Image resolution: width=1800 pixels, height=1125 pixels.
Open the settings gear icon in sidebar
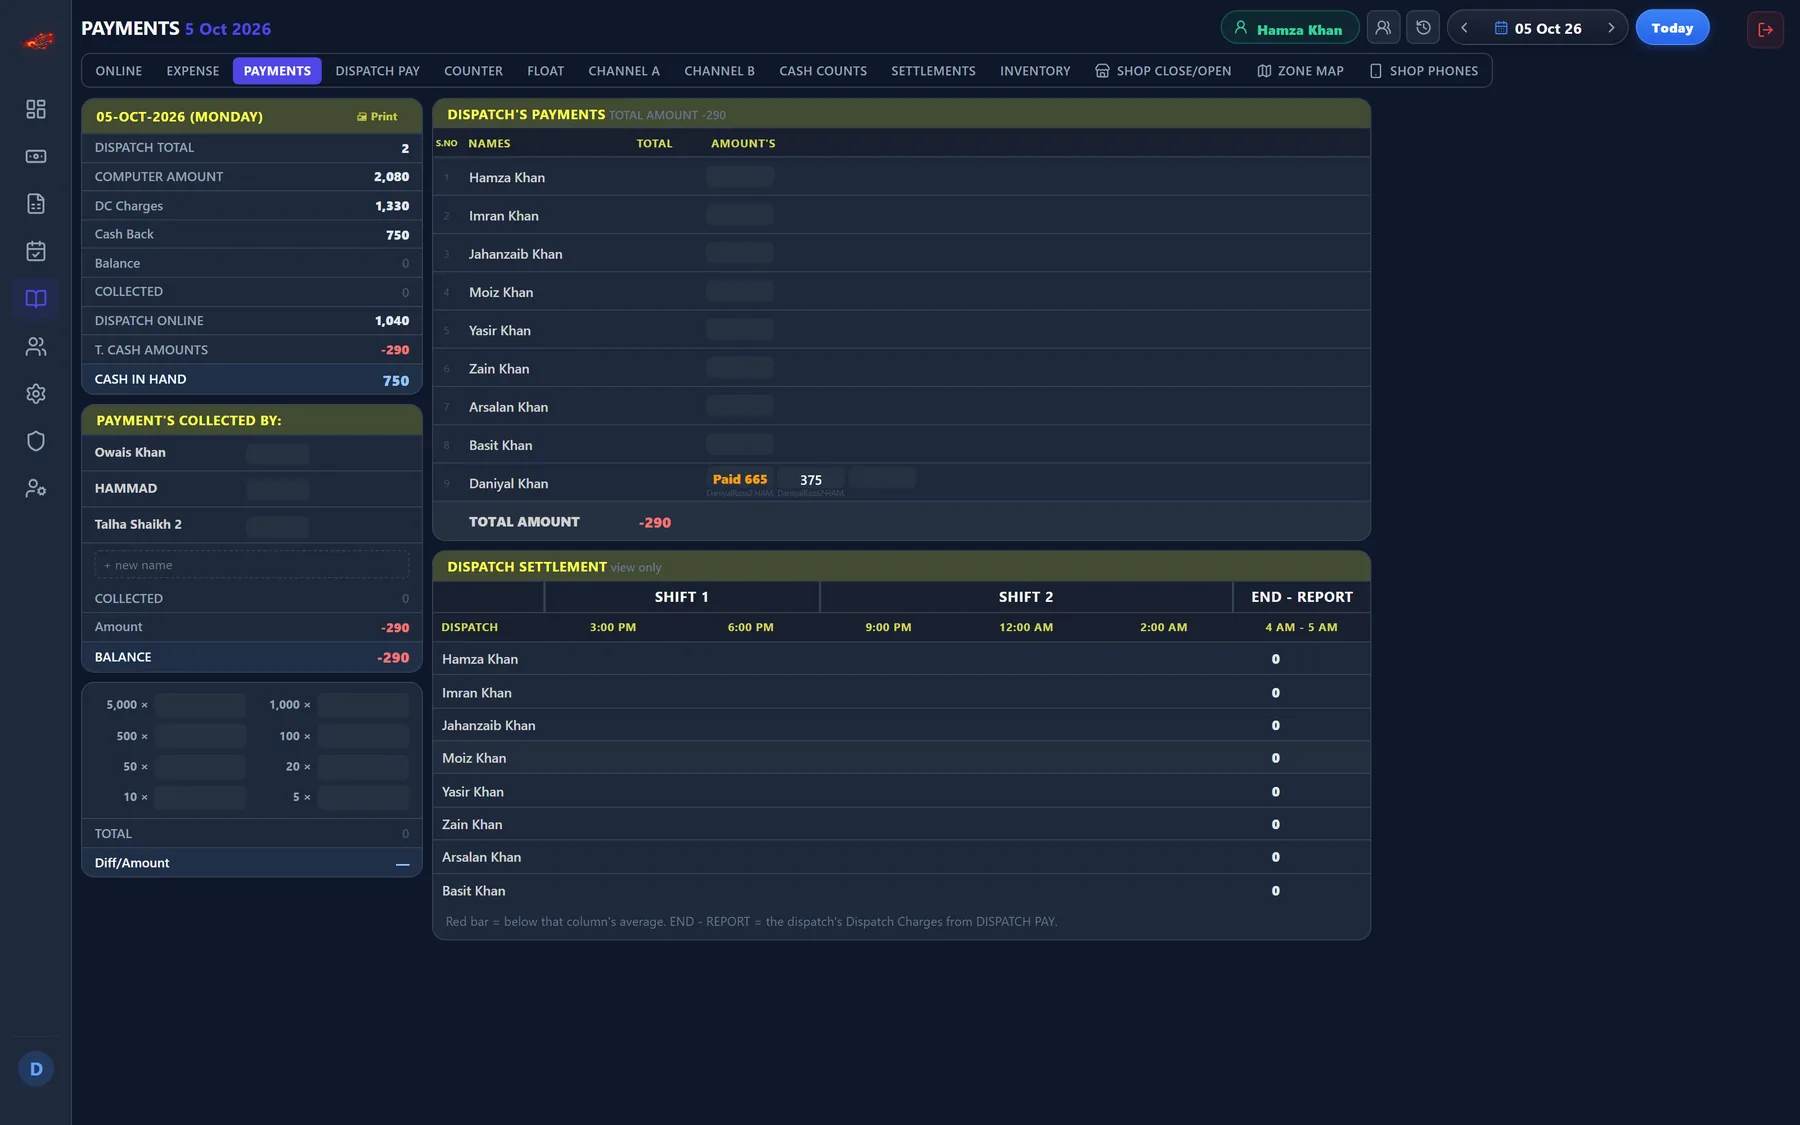(36, 394)
